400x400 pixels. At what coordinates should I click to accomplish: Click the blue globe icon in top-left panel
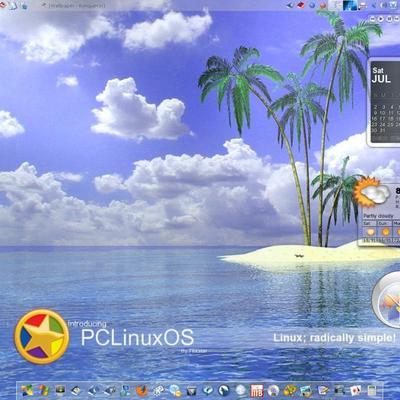pyautogui.click(x=24, y=6)
